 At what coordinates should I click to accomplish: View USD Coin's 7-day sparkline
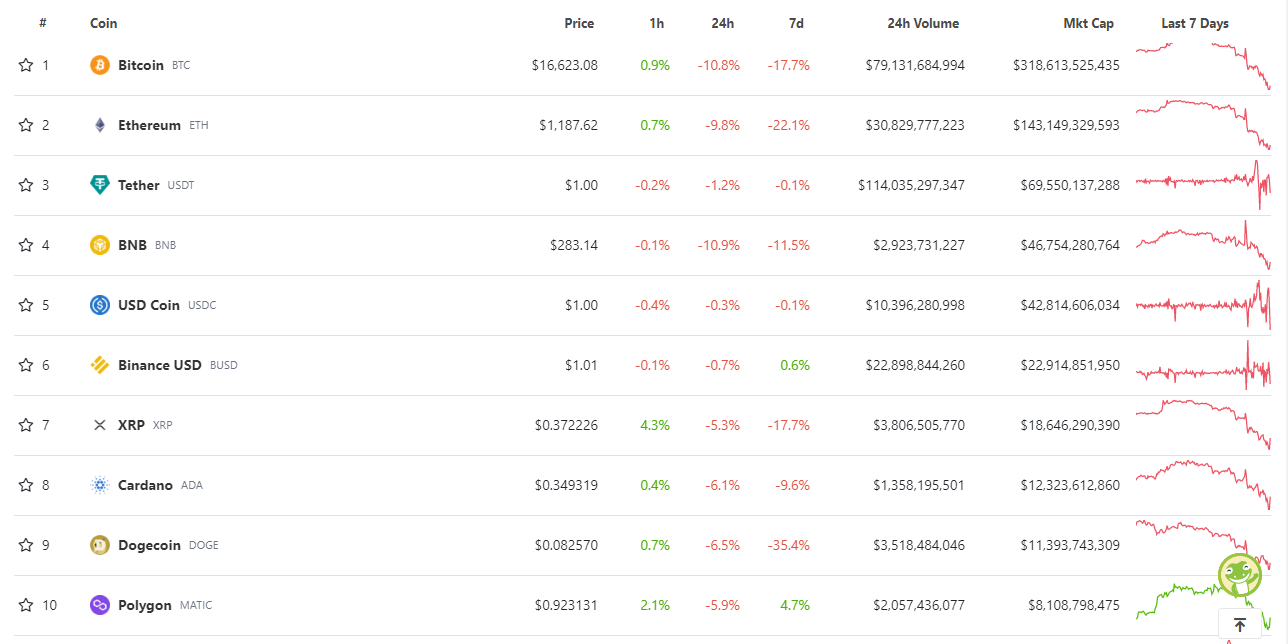tap(1203, 304)
